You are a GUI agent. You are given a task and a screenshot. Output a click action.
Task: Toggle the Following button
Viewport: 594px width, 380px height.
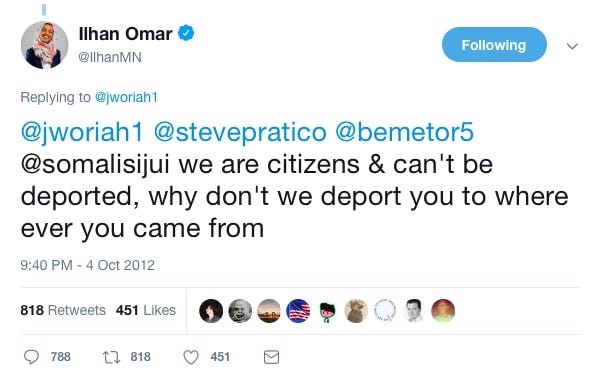tap(494, 45)
